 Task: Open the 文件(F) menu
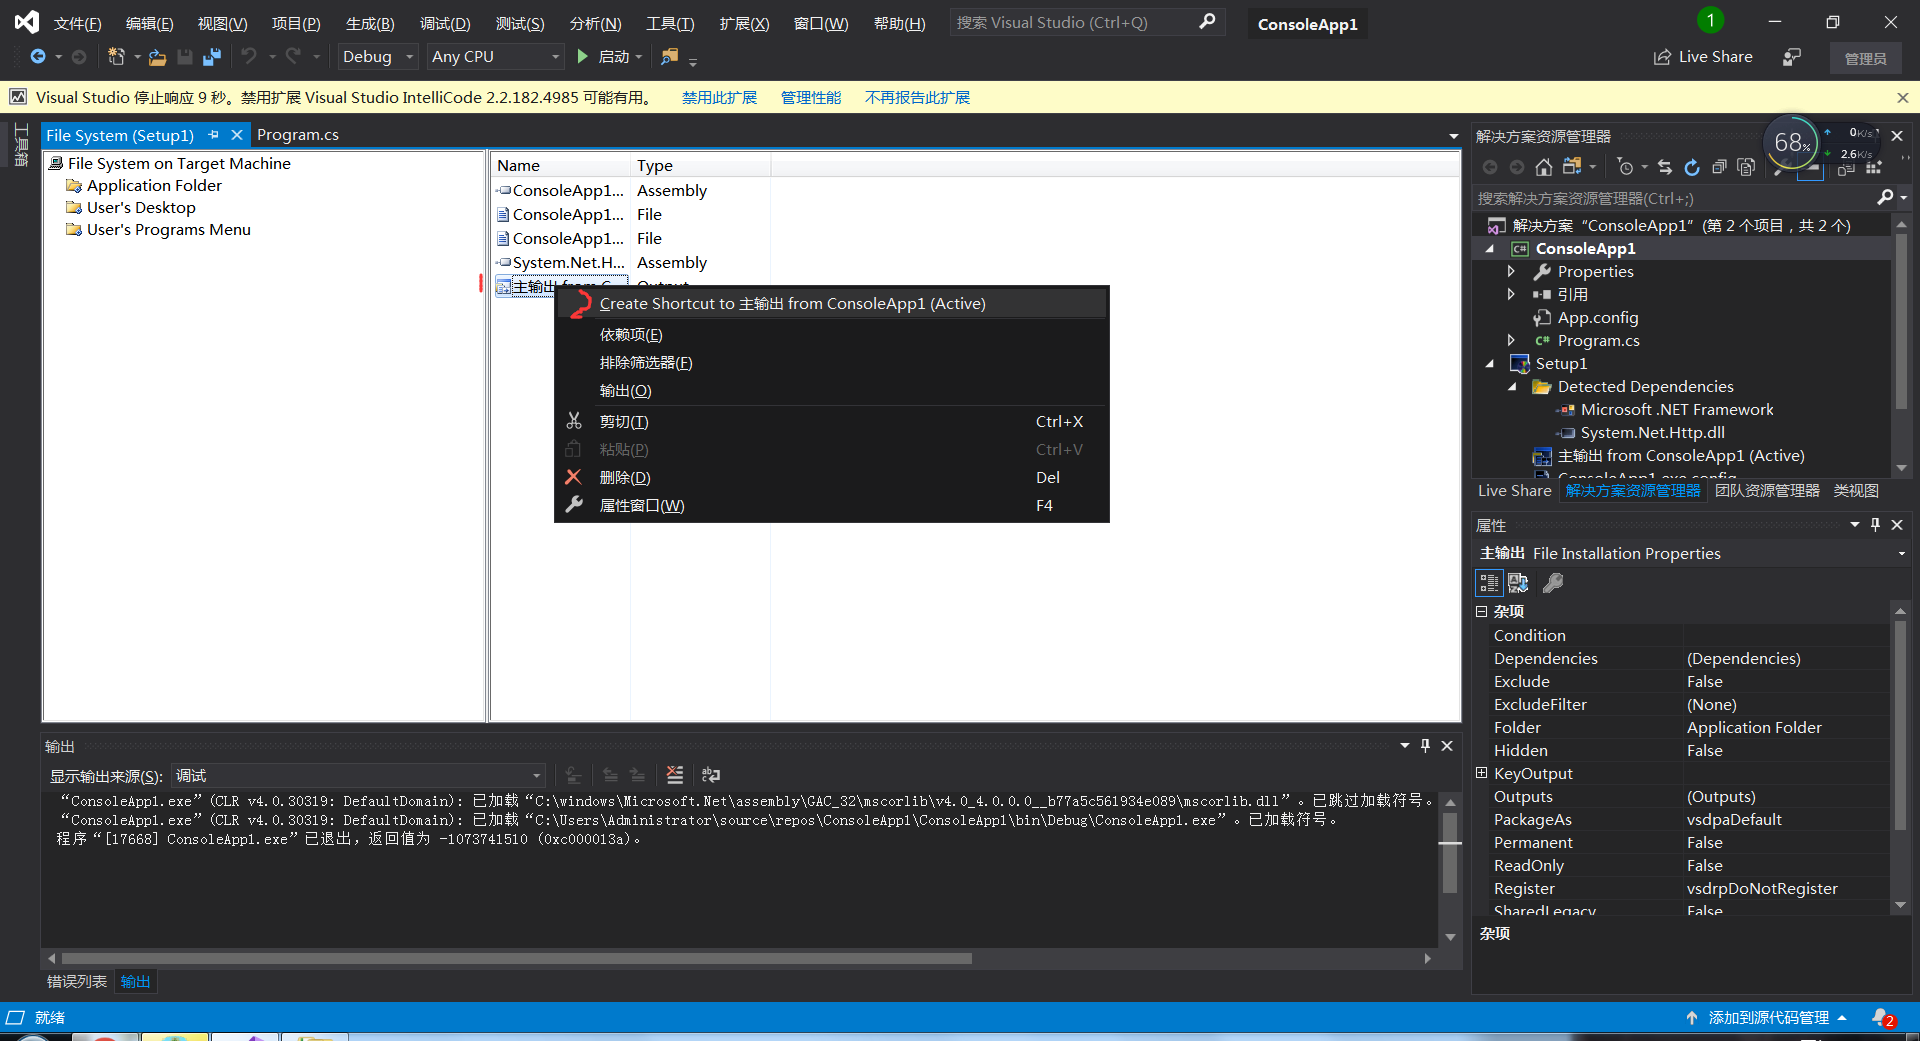point(77,23)
